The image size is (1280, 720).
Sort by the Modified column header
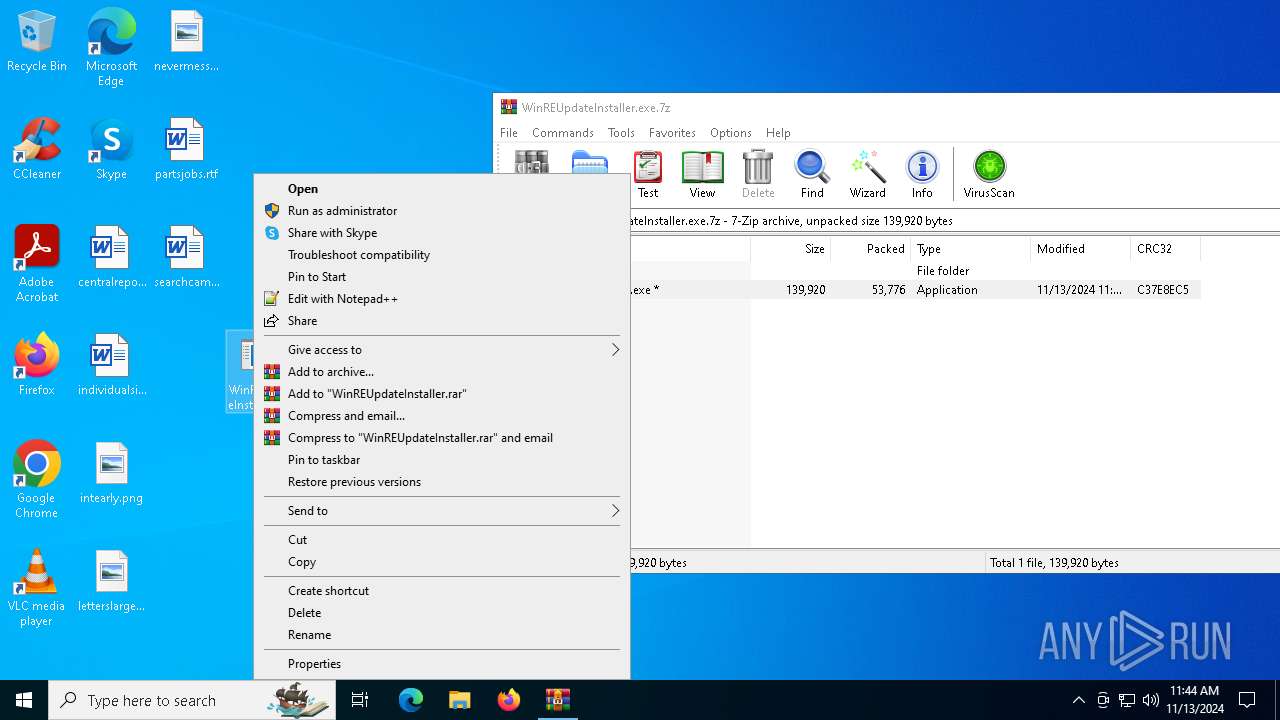coord(1080,249)
